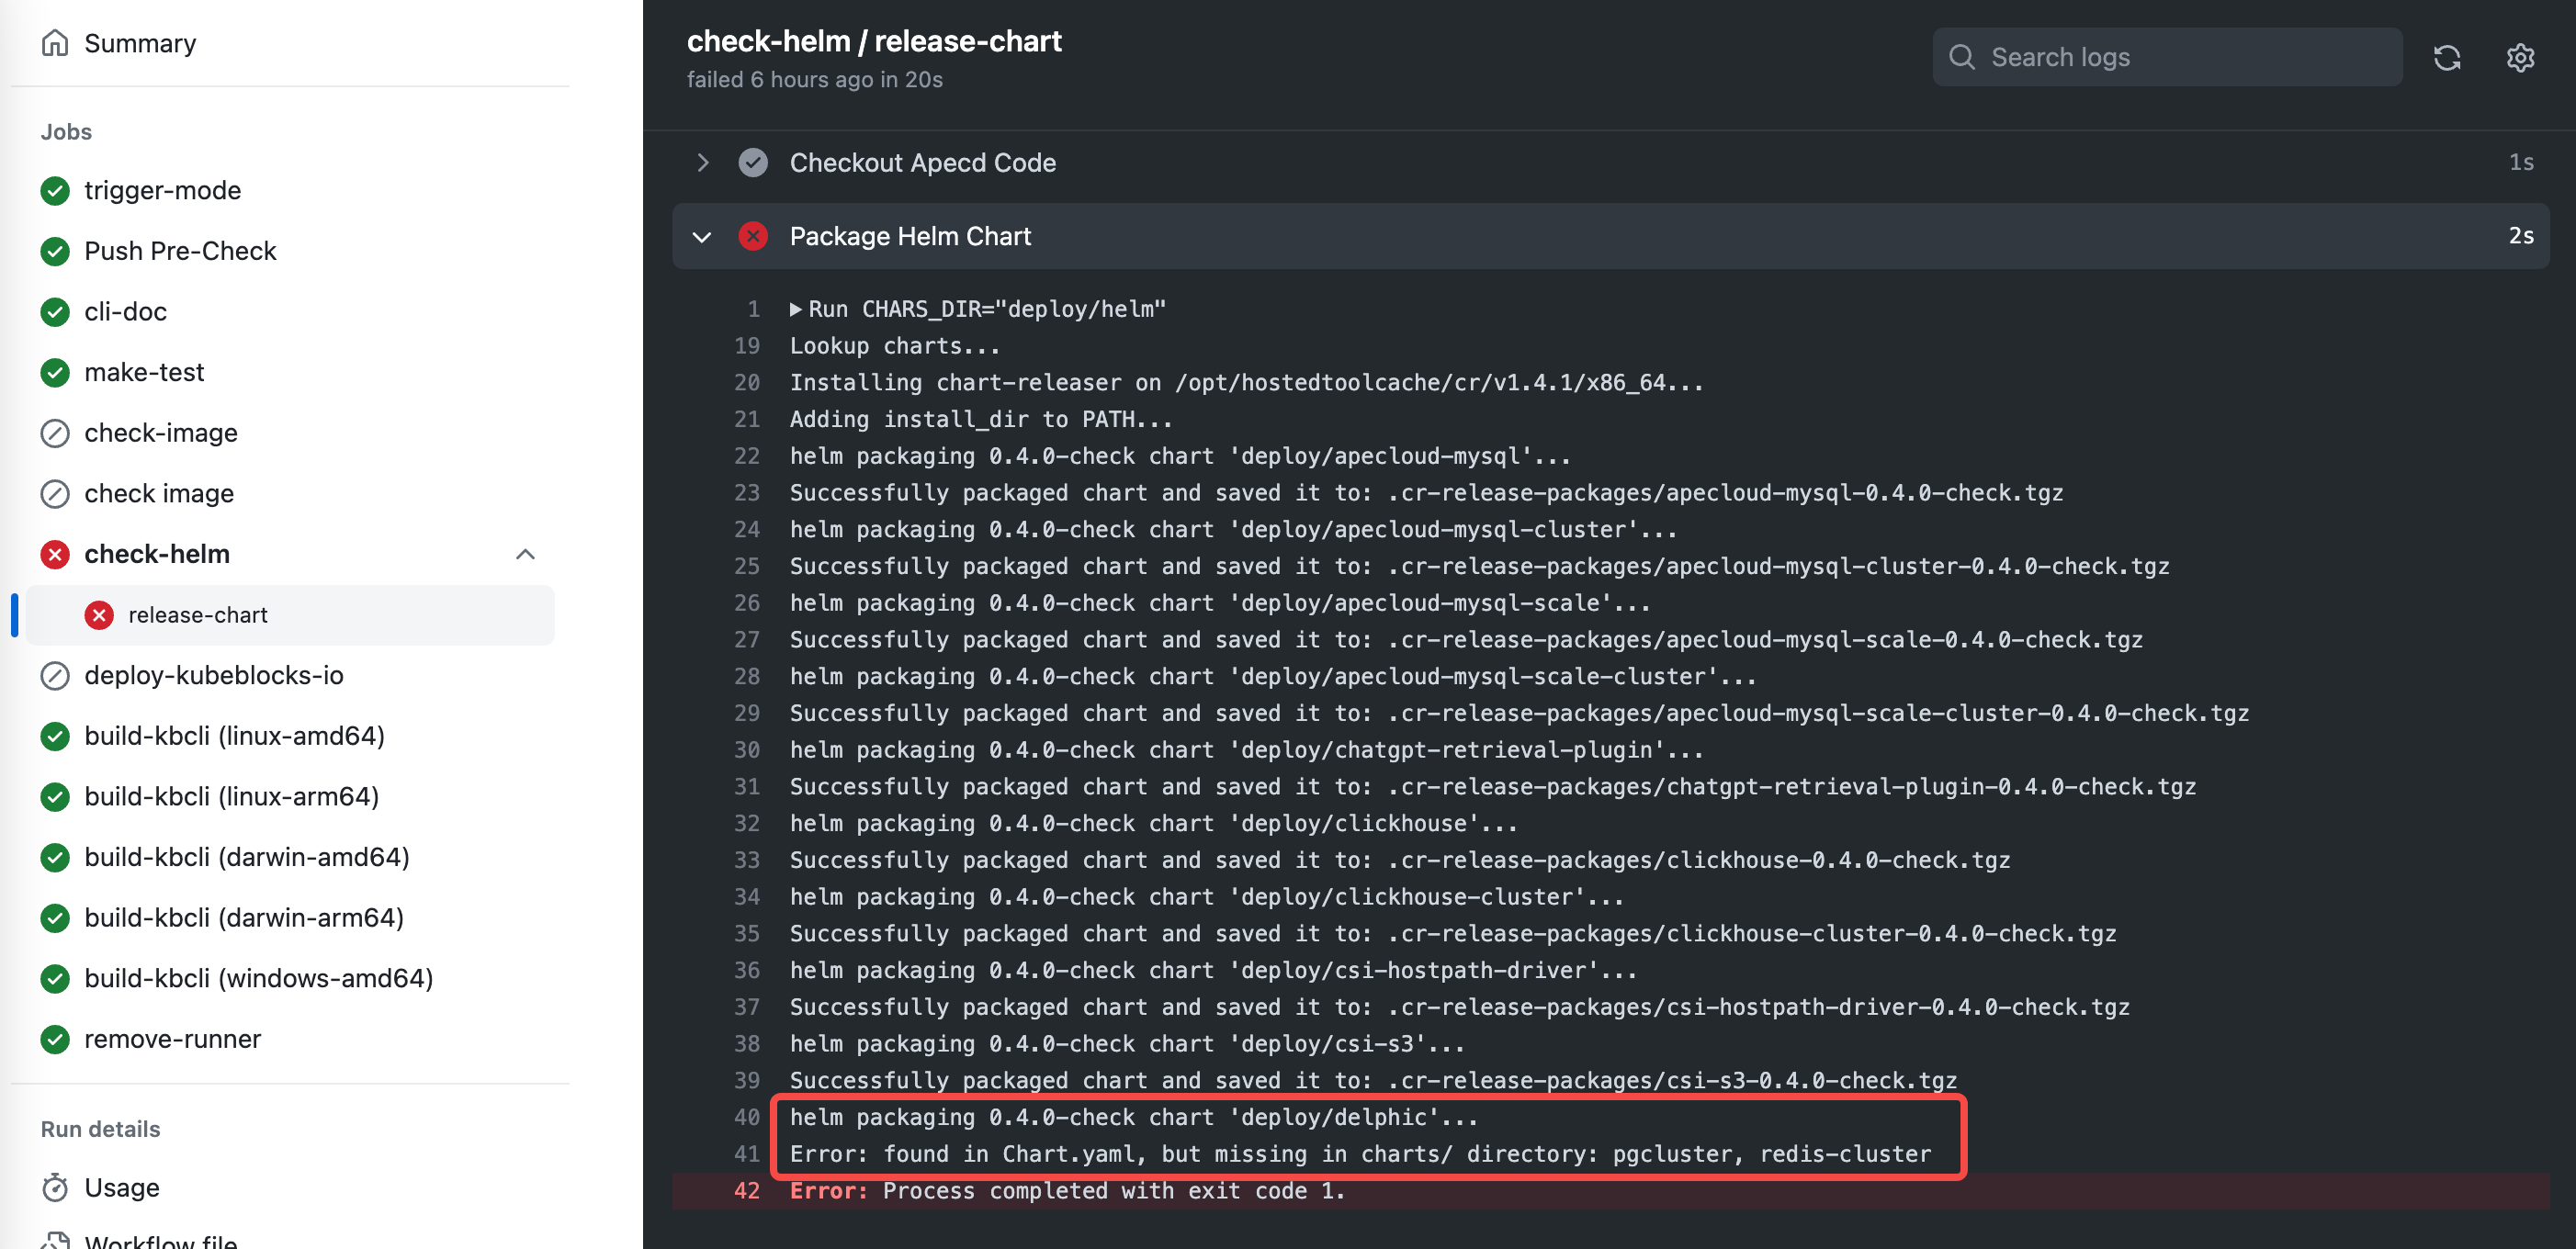The height and width of the screenshot is (1249, 2576).
Task: Open the log settings gear
Action: click(x=2521, y=57)
